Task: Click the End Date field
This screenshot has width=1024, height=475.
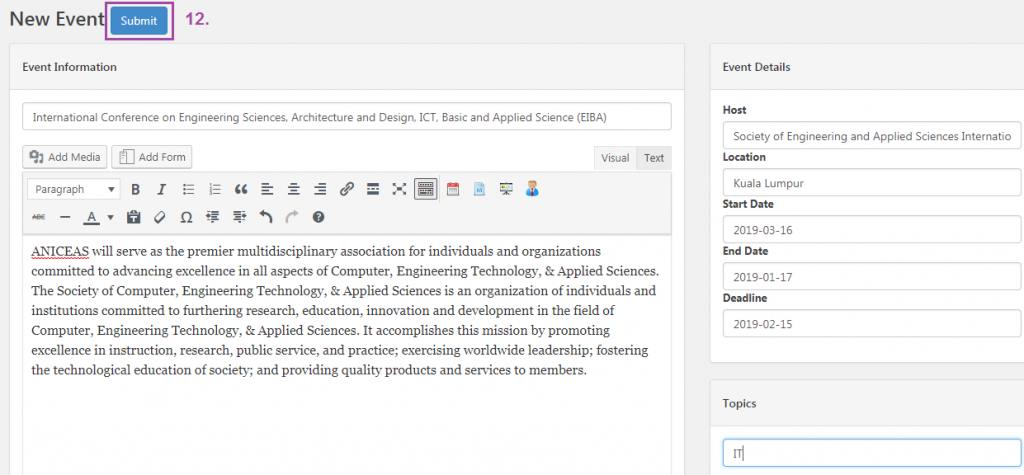Action: 872,277
